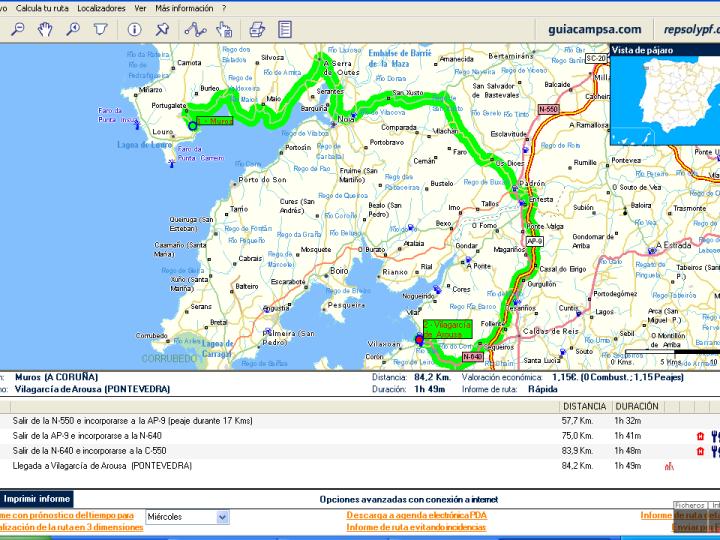Click the information (i) tool icon
Viewport: 720px width, 540px height.
click(134, 29)
